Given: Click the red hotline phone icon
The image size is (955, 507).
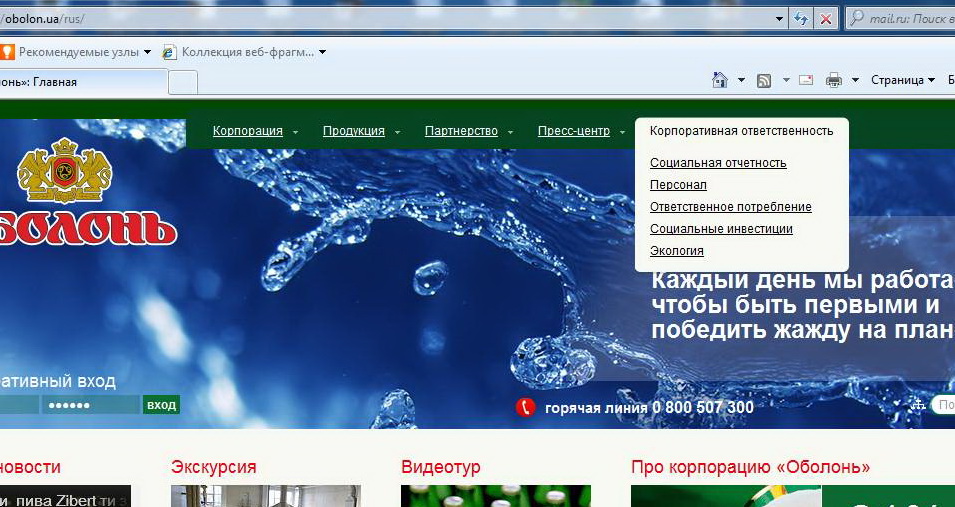Looking at the screenshot, I should pyautogui.click(x=526, y=407).
